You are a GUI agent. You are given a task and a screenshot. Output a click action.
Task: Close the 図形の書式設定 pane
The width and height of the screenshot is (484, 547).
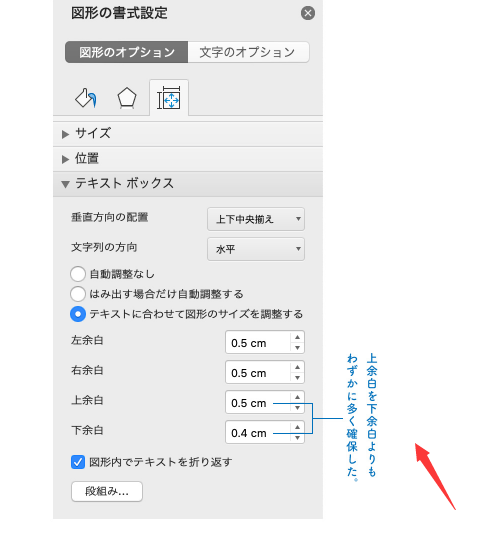tap(308, 13)
